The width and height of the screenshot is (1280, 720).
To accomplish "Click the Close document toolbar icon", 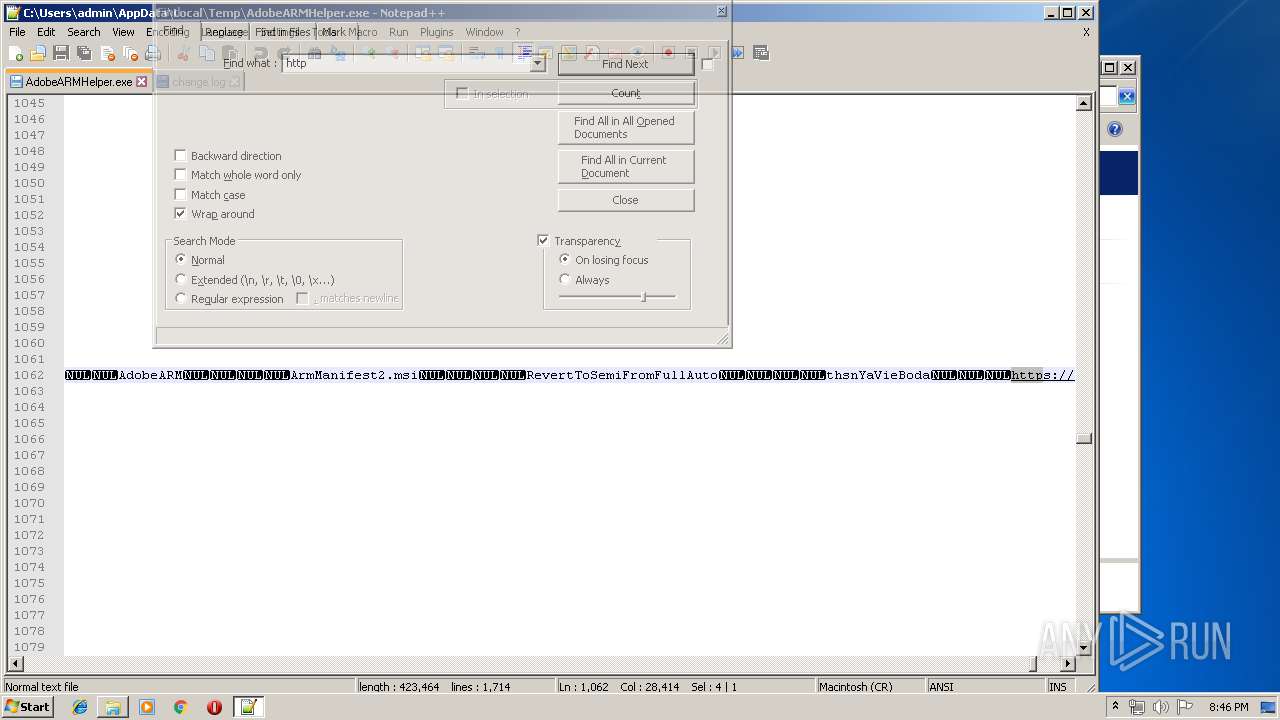I will (107, 53).
